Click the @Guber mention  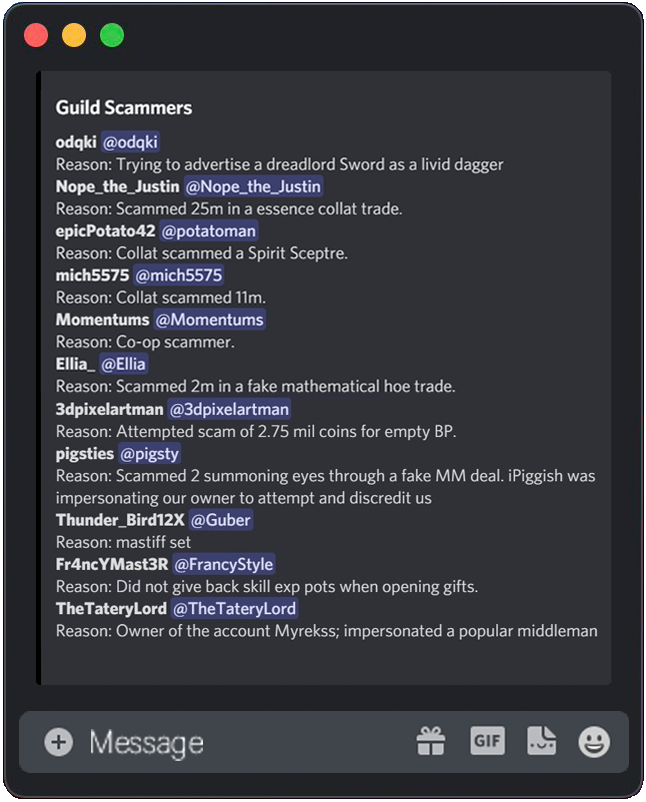point(221,520)
